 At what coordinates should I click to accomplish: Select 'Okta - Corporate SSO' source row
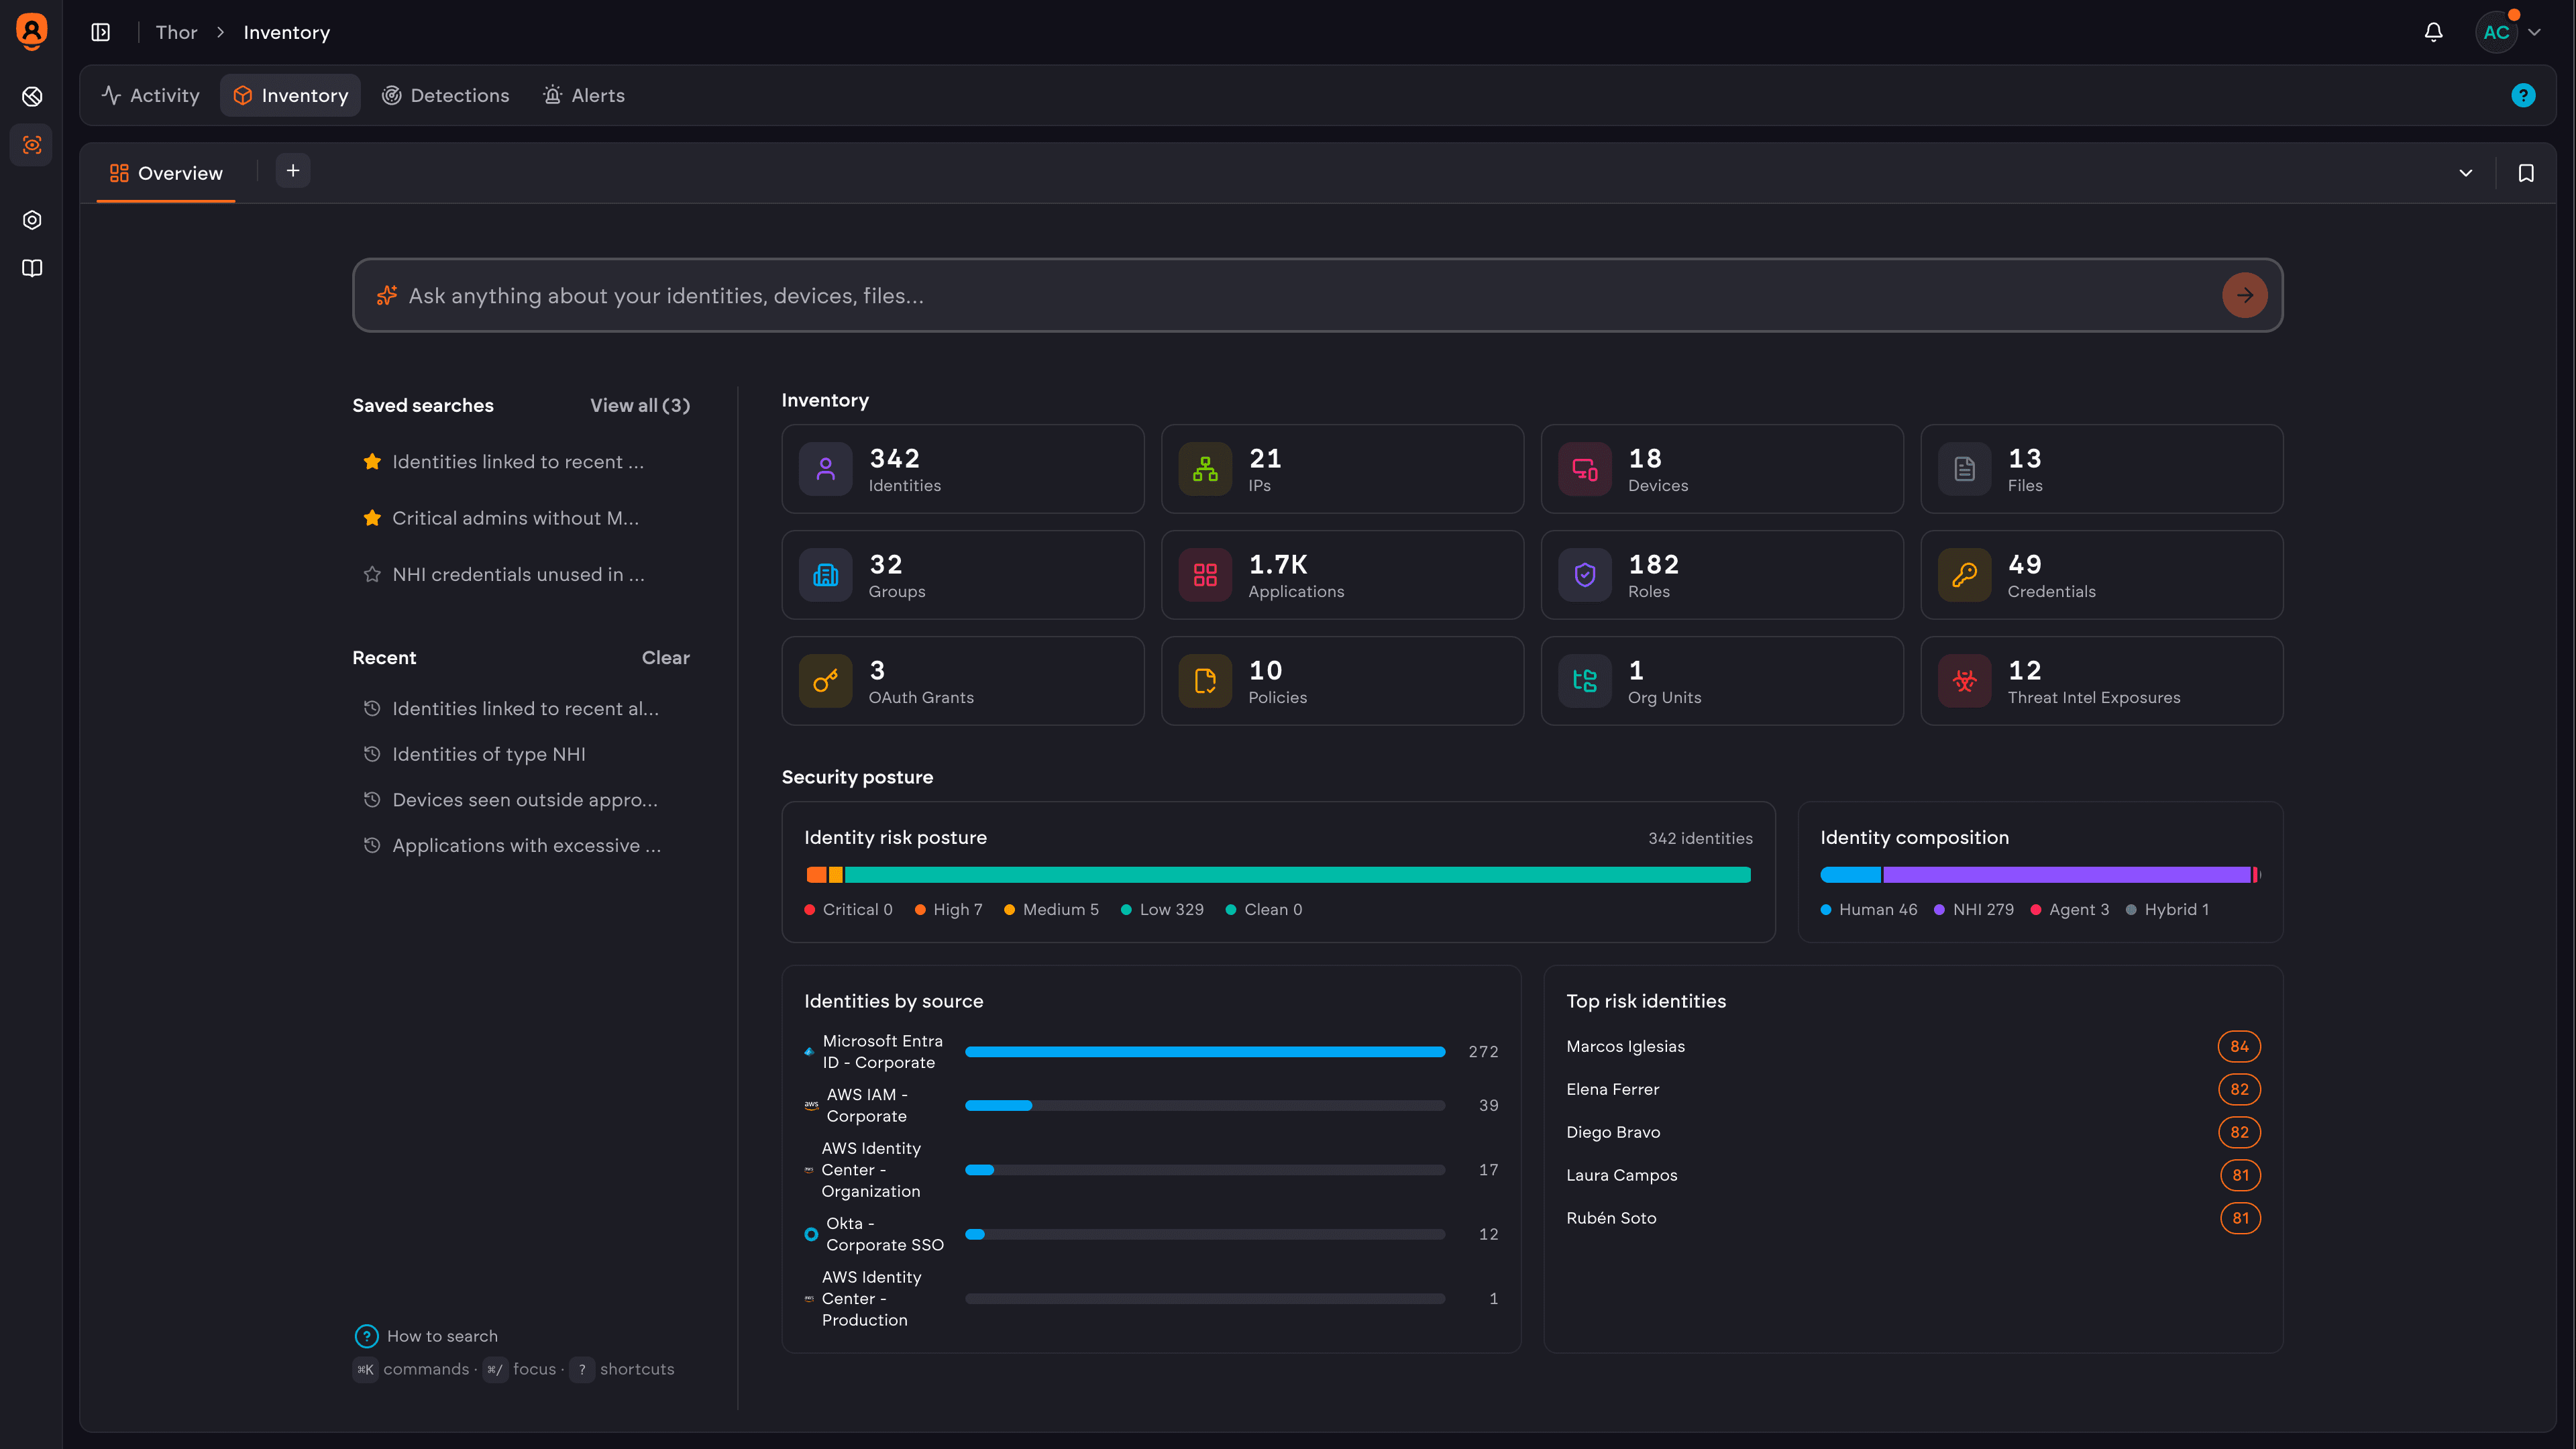click(x=1151, y=1234)
